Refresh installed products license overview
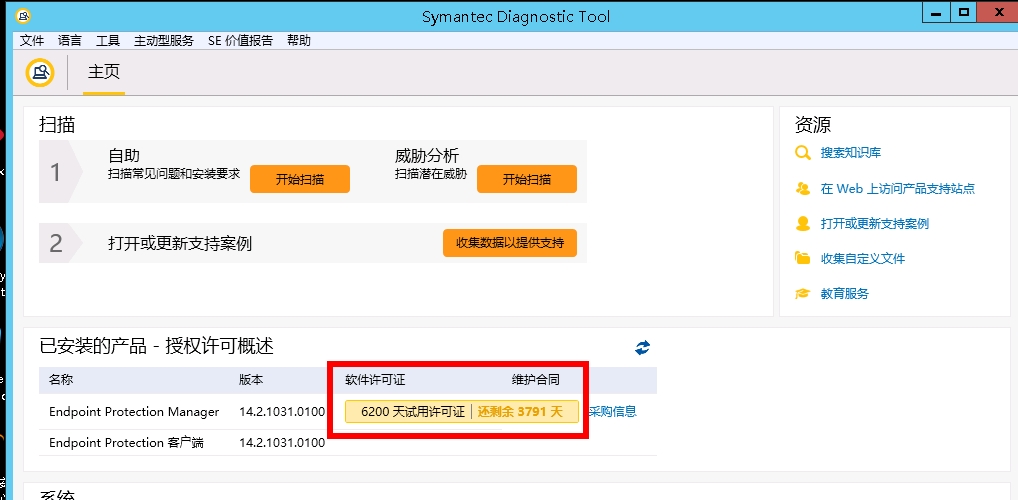Viewport: 1018px width, 500px height. click(642, 348)
